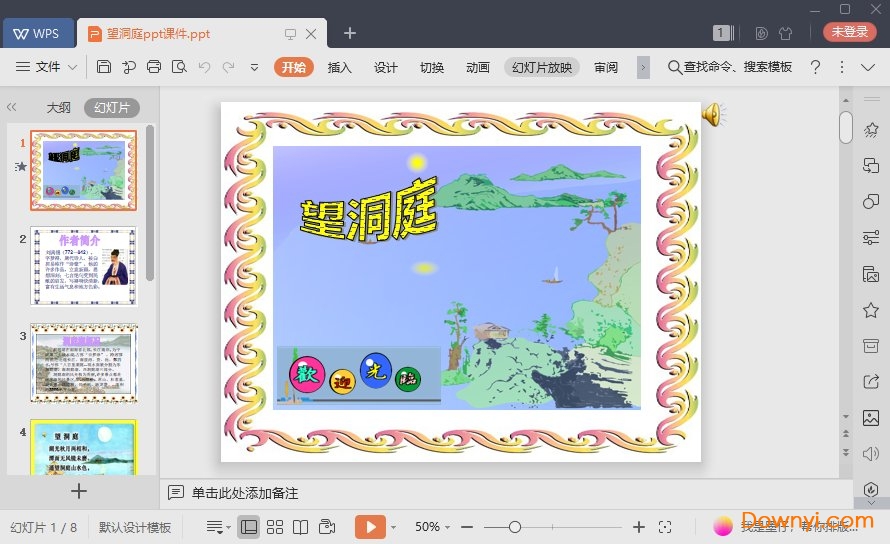Click the skin shirt icon in title bar
The height and width of the screenshot is (544, 890).
pyautogui.click(x=786, y=34)
